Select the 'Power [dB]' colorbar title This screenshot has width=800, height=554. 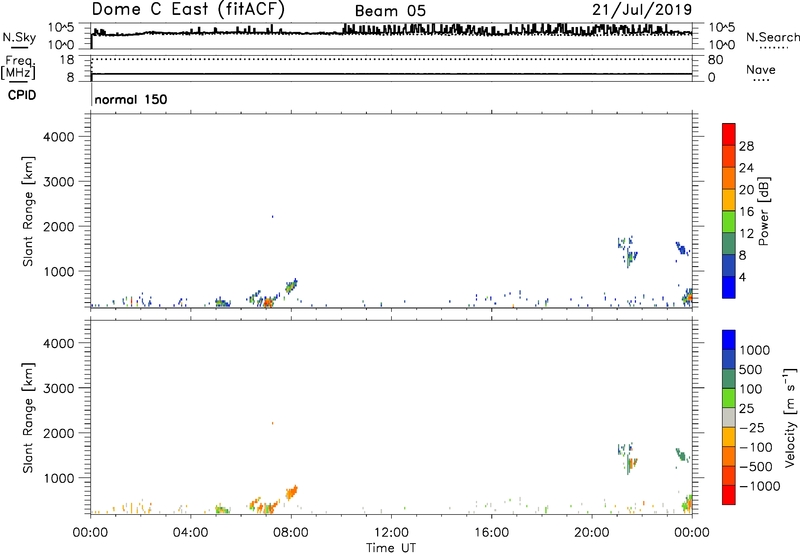763,211
